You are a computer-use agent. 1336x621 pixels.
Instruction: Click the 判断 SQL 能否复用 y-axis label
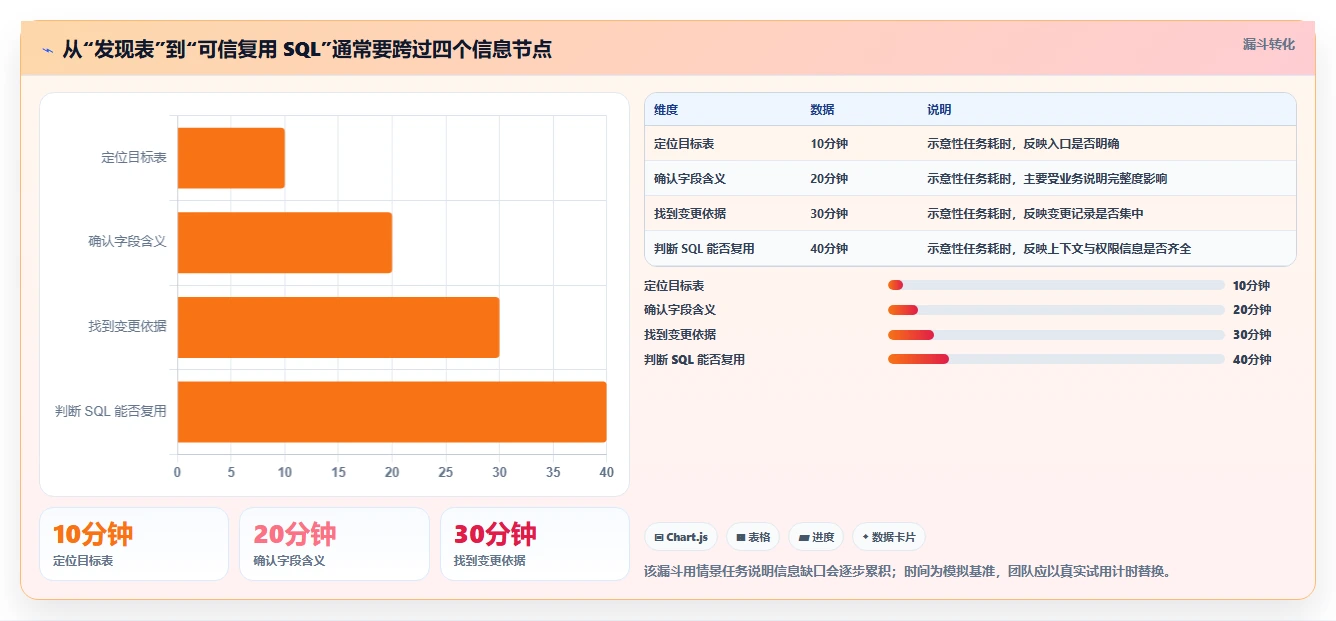pos(111,411)
